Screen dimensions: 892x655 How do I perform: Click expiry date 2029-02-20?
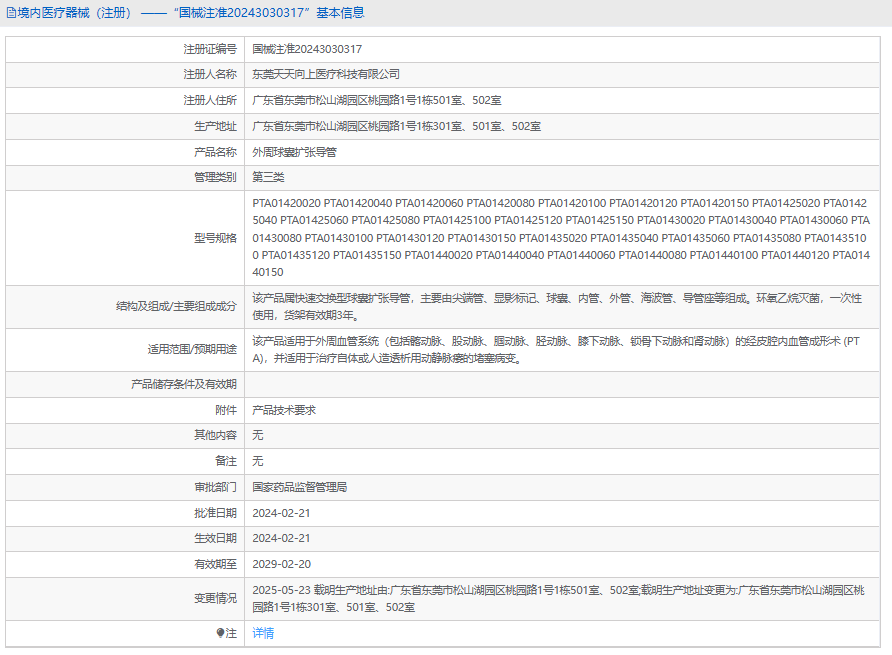[281, 564]
